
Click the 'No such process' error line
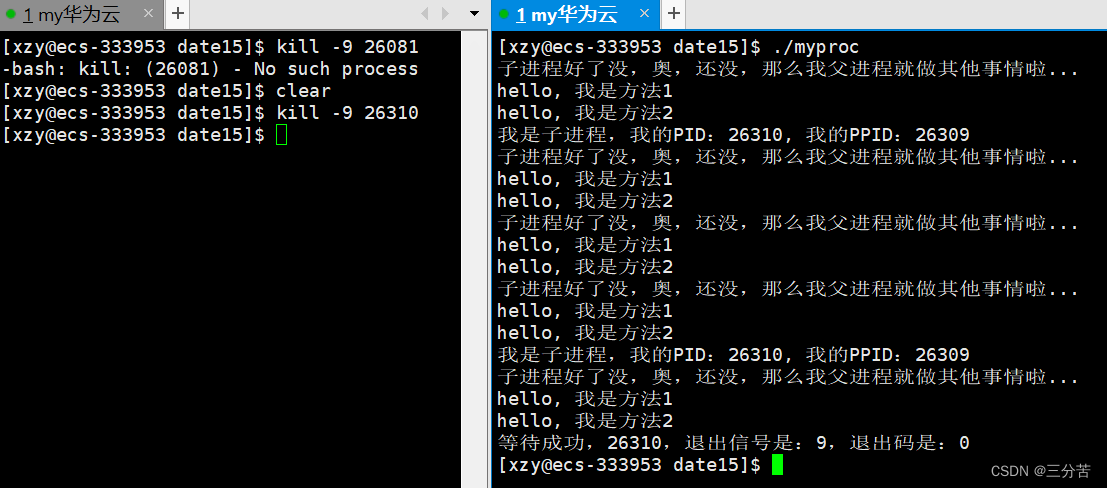tap(210, 69)
